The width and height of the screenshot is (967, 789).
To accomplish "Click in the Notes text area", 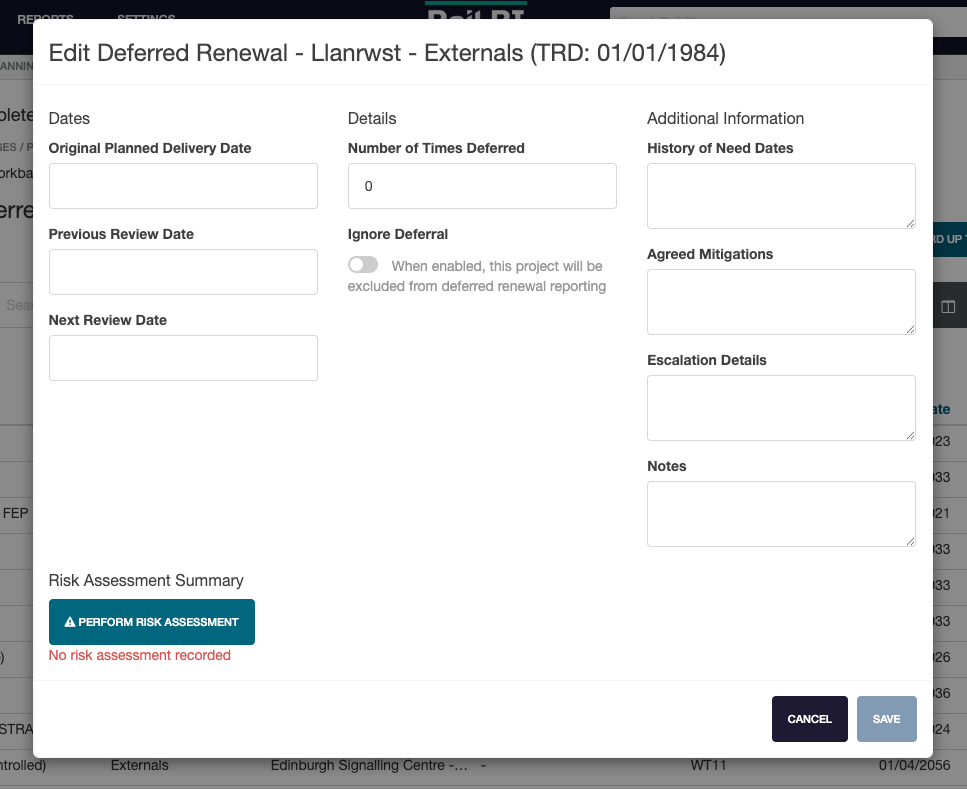I will coord(780,513).
